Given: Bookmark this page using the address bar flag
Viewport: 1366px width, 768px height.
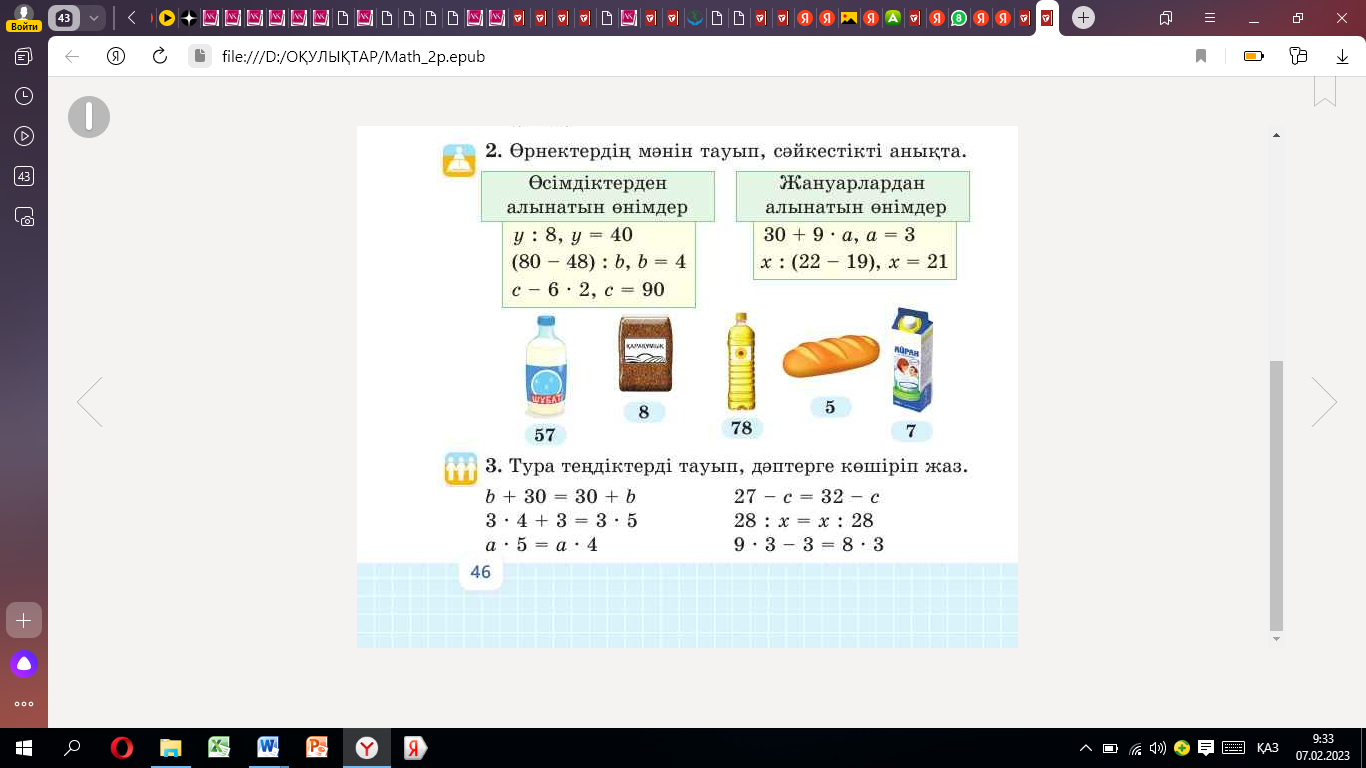Looking at the screenshot, I should click(x=1201, y=57).
